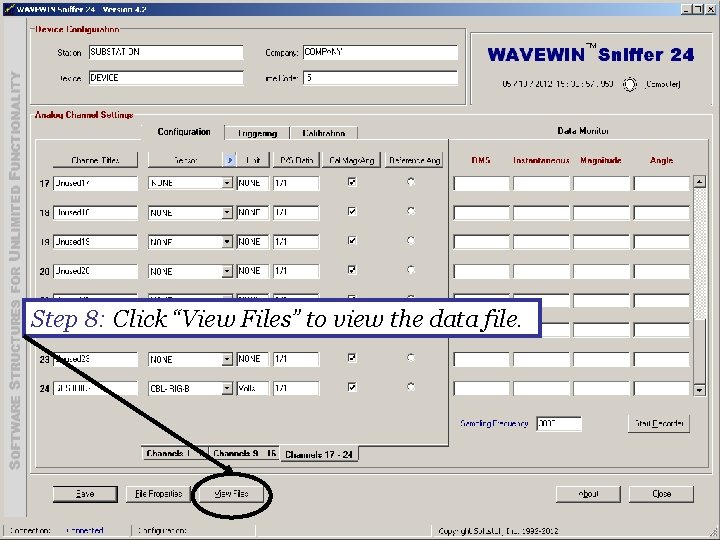
Task: Click the Sensor column header button
Action: tap(186, 160)
